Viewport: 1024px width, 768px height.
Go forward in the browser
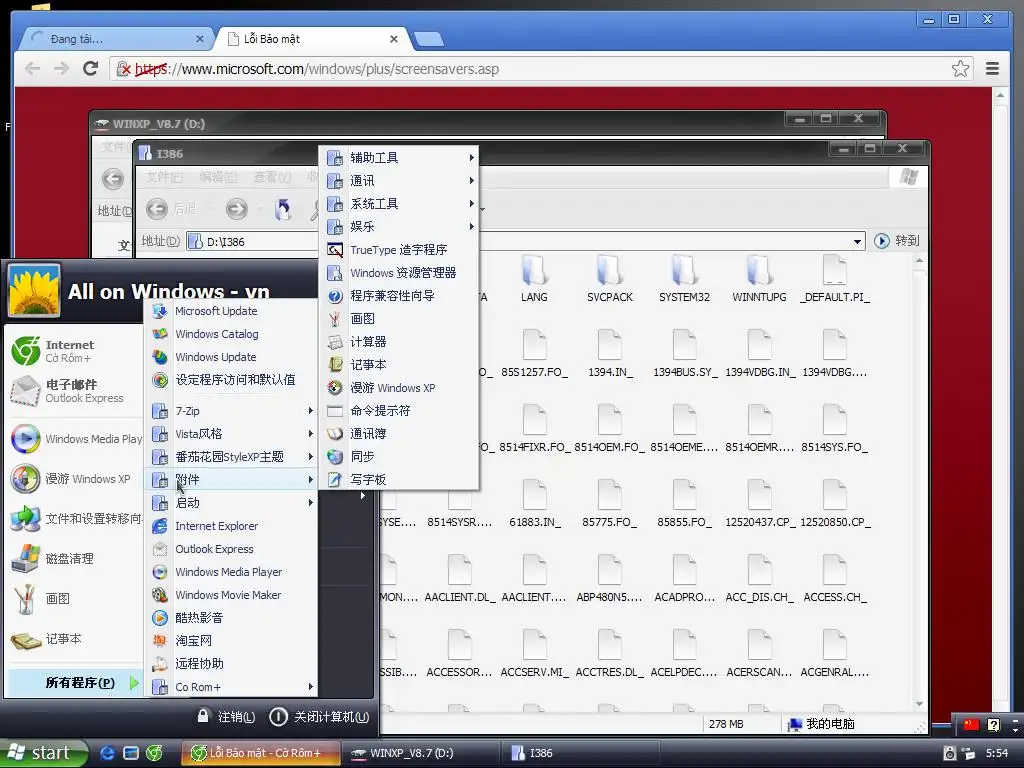tap(61, 69)
